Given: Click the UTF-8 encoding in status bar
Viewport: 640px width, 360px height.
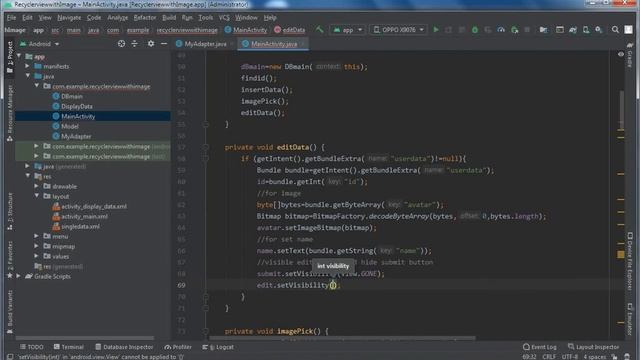Looking at the screenshot, I should pos(569,357).
